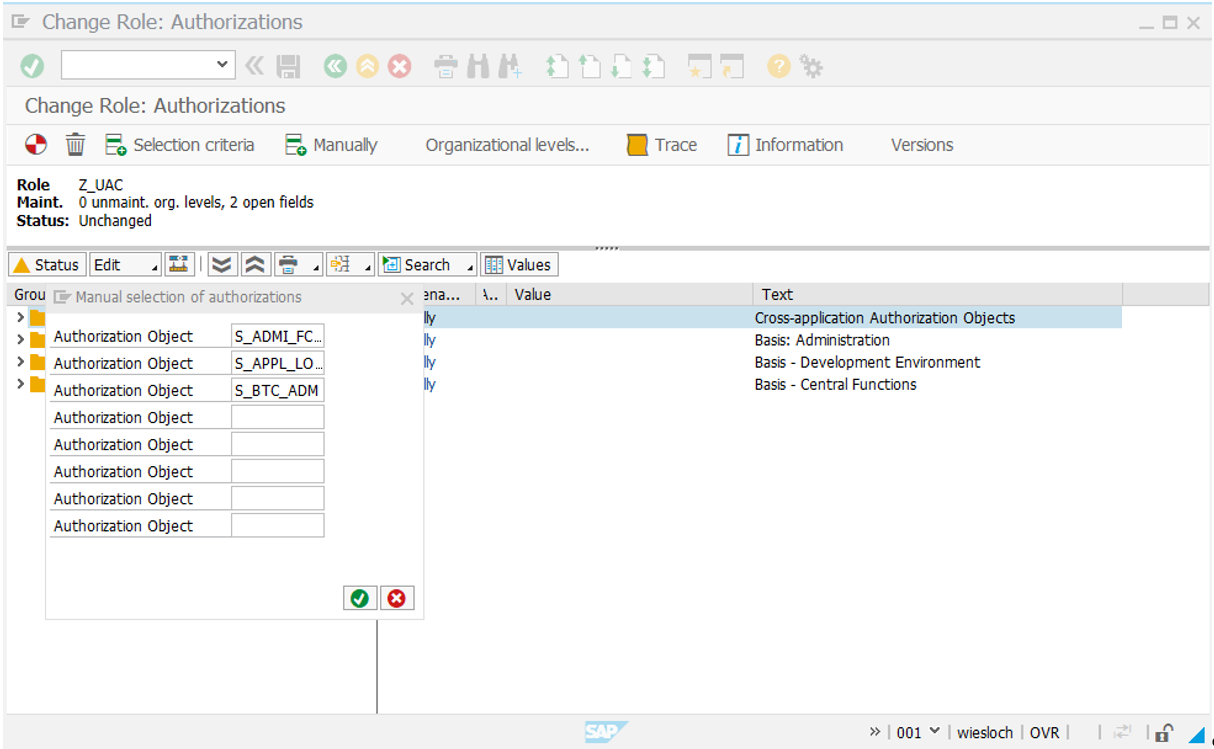Click the Delete trash can icon
This screenshot has height=749, width=1214.
pos(75,145)
